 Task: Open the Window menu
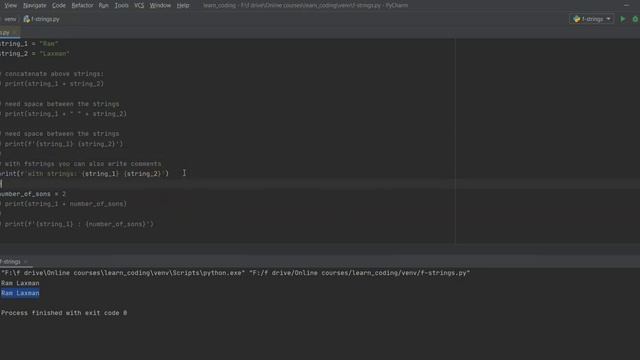[x=160, y=5]
